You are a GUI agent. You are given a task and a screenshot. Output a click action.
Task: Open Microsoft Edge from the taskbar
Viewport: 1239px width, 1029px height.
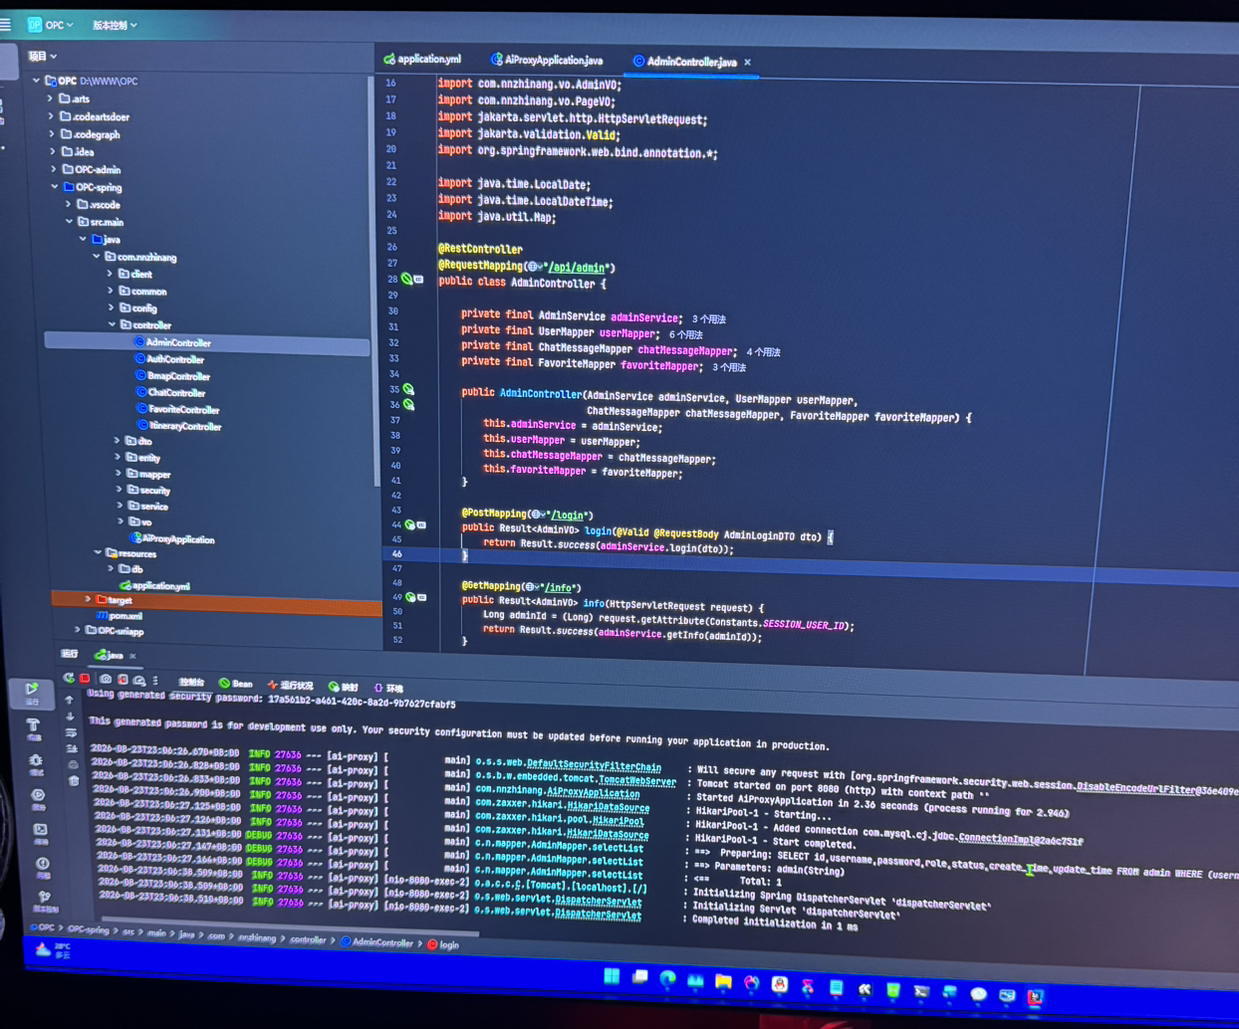668,979
